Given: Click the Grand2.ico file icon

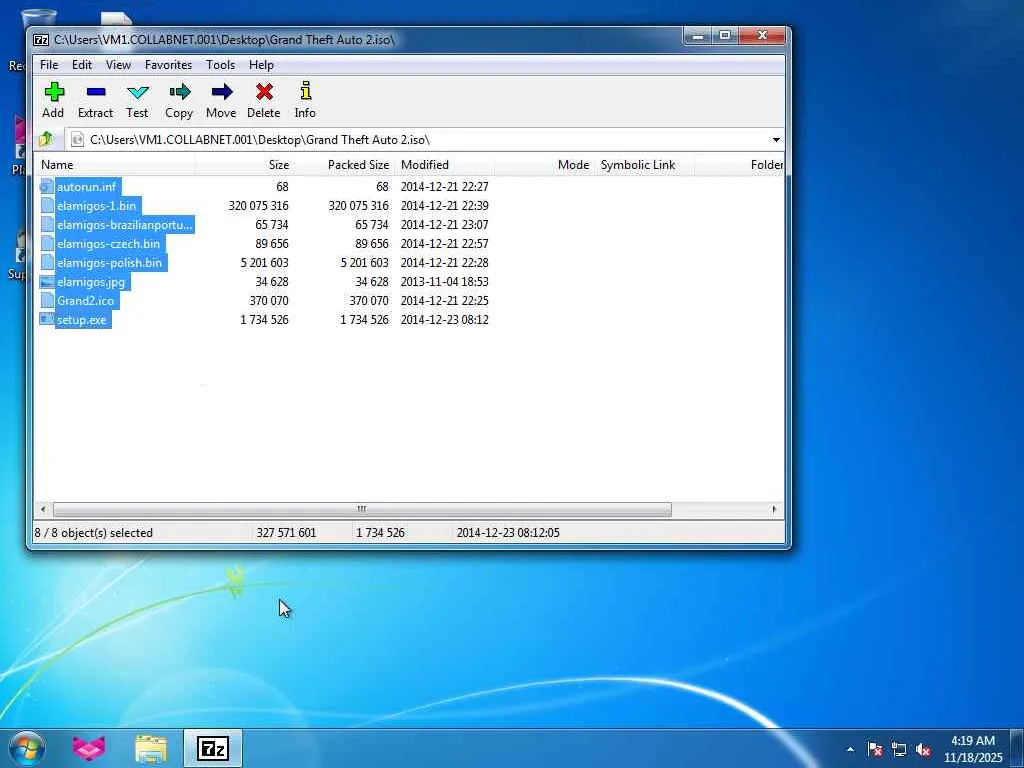Looking at the screenshot, I should click(46, 301).
